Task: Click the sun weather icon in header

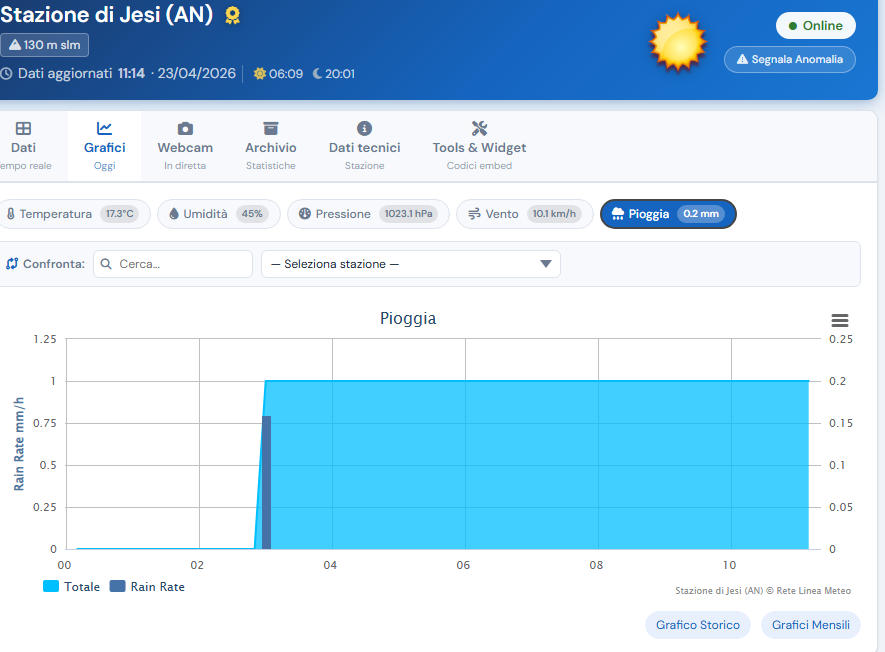Action: pos(677,43)
